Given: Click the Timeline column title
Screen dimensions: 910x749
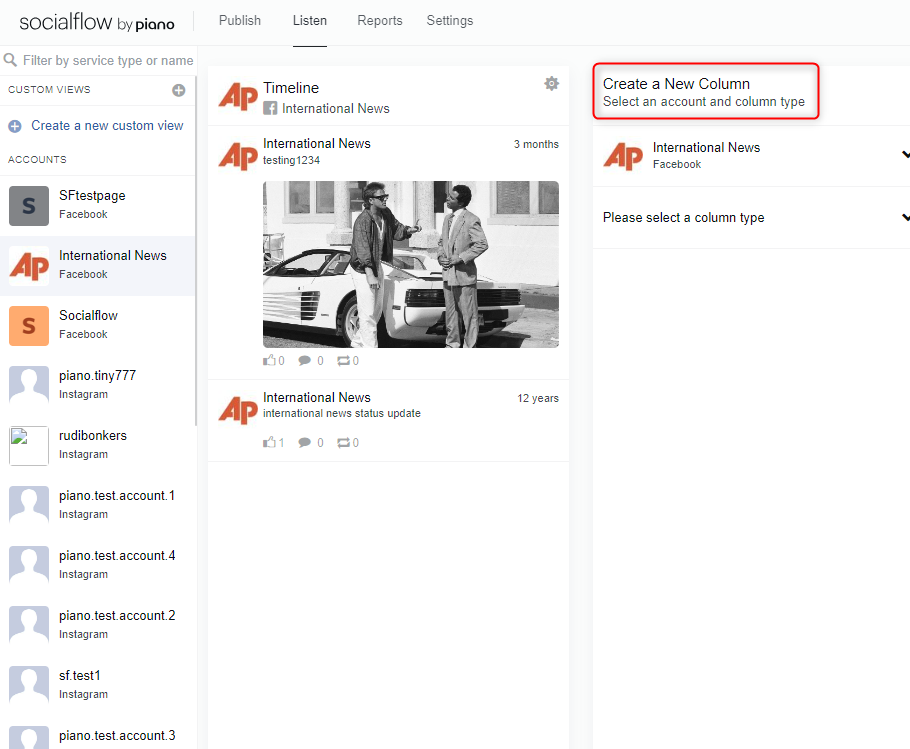Looking at the screenshot, I should coord(291,88).
